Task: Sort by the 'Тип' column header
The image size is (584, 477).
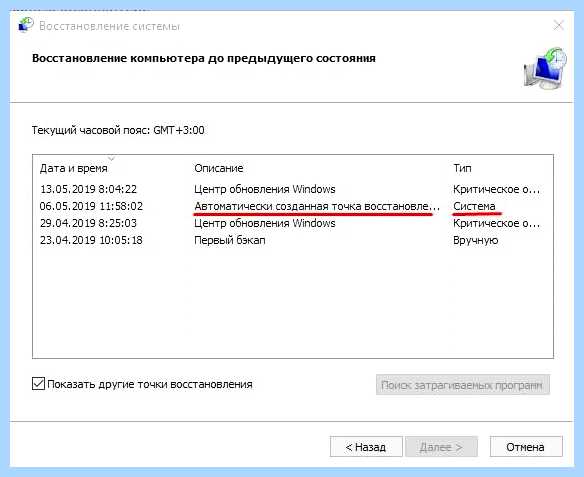Action: pos(462,168)
